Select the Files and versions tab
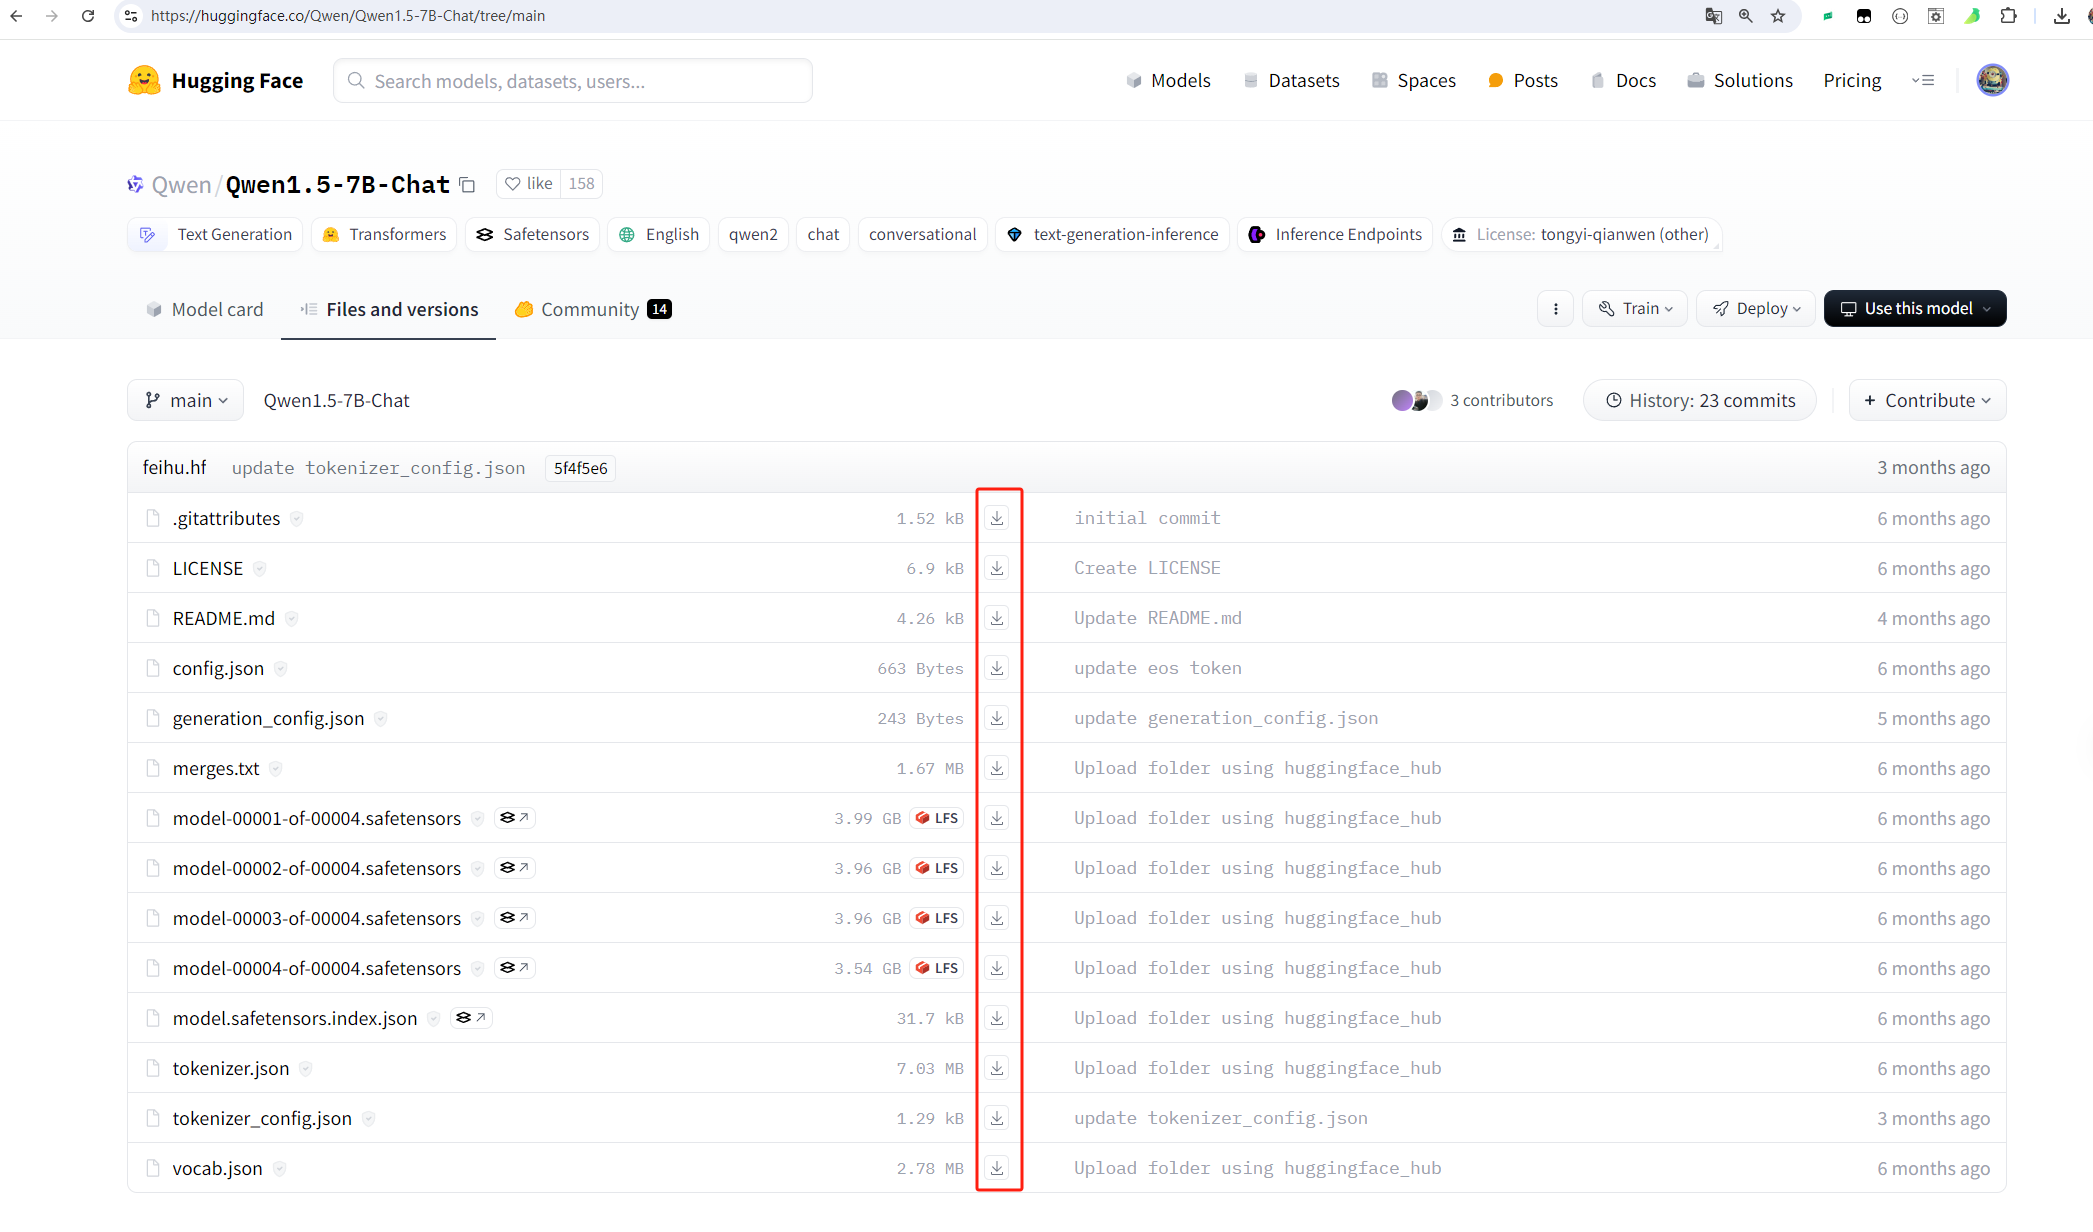This screenshot has height=1232, width=2093. click(389, 310)
